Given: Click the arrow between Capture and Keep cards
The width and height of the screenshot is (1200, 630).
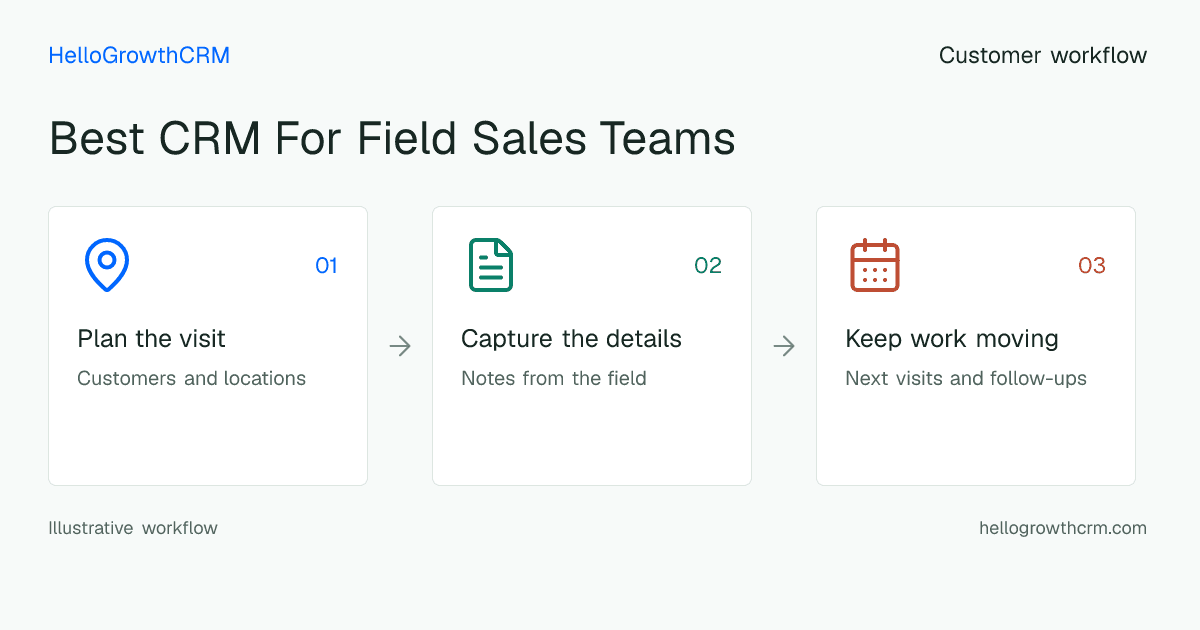Looking at the screenshot, I should [784, 346].
